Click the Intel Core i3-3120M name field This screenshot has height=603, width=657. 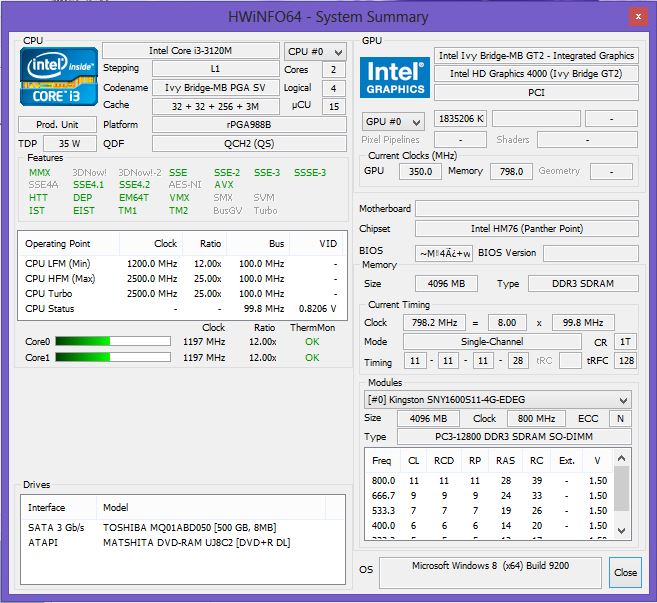click(x=191, y=51)
